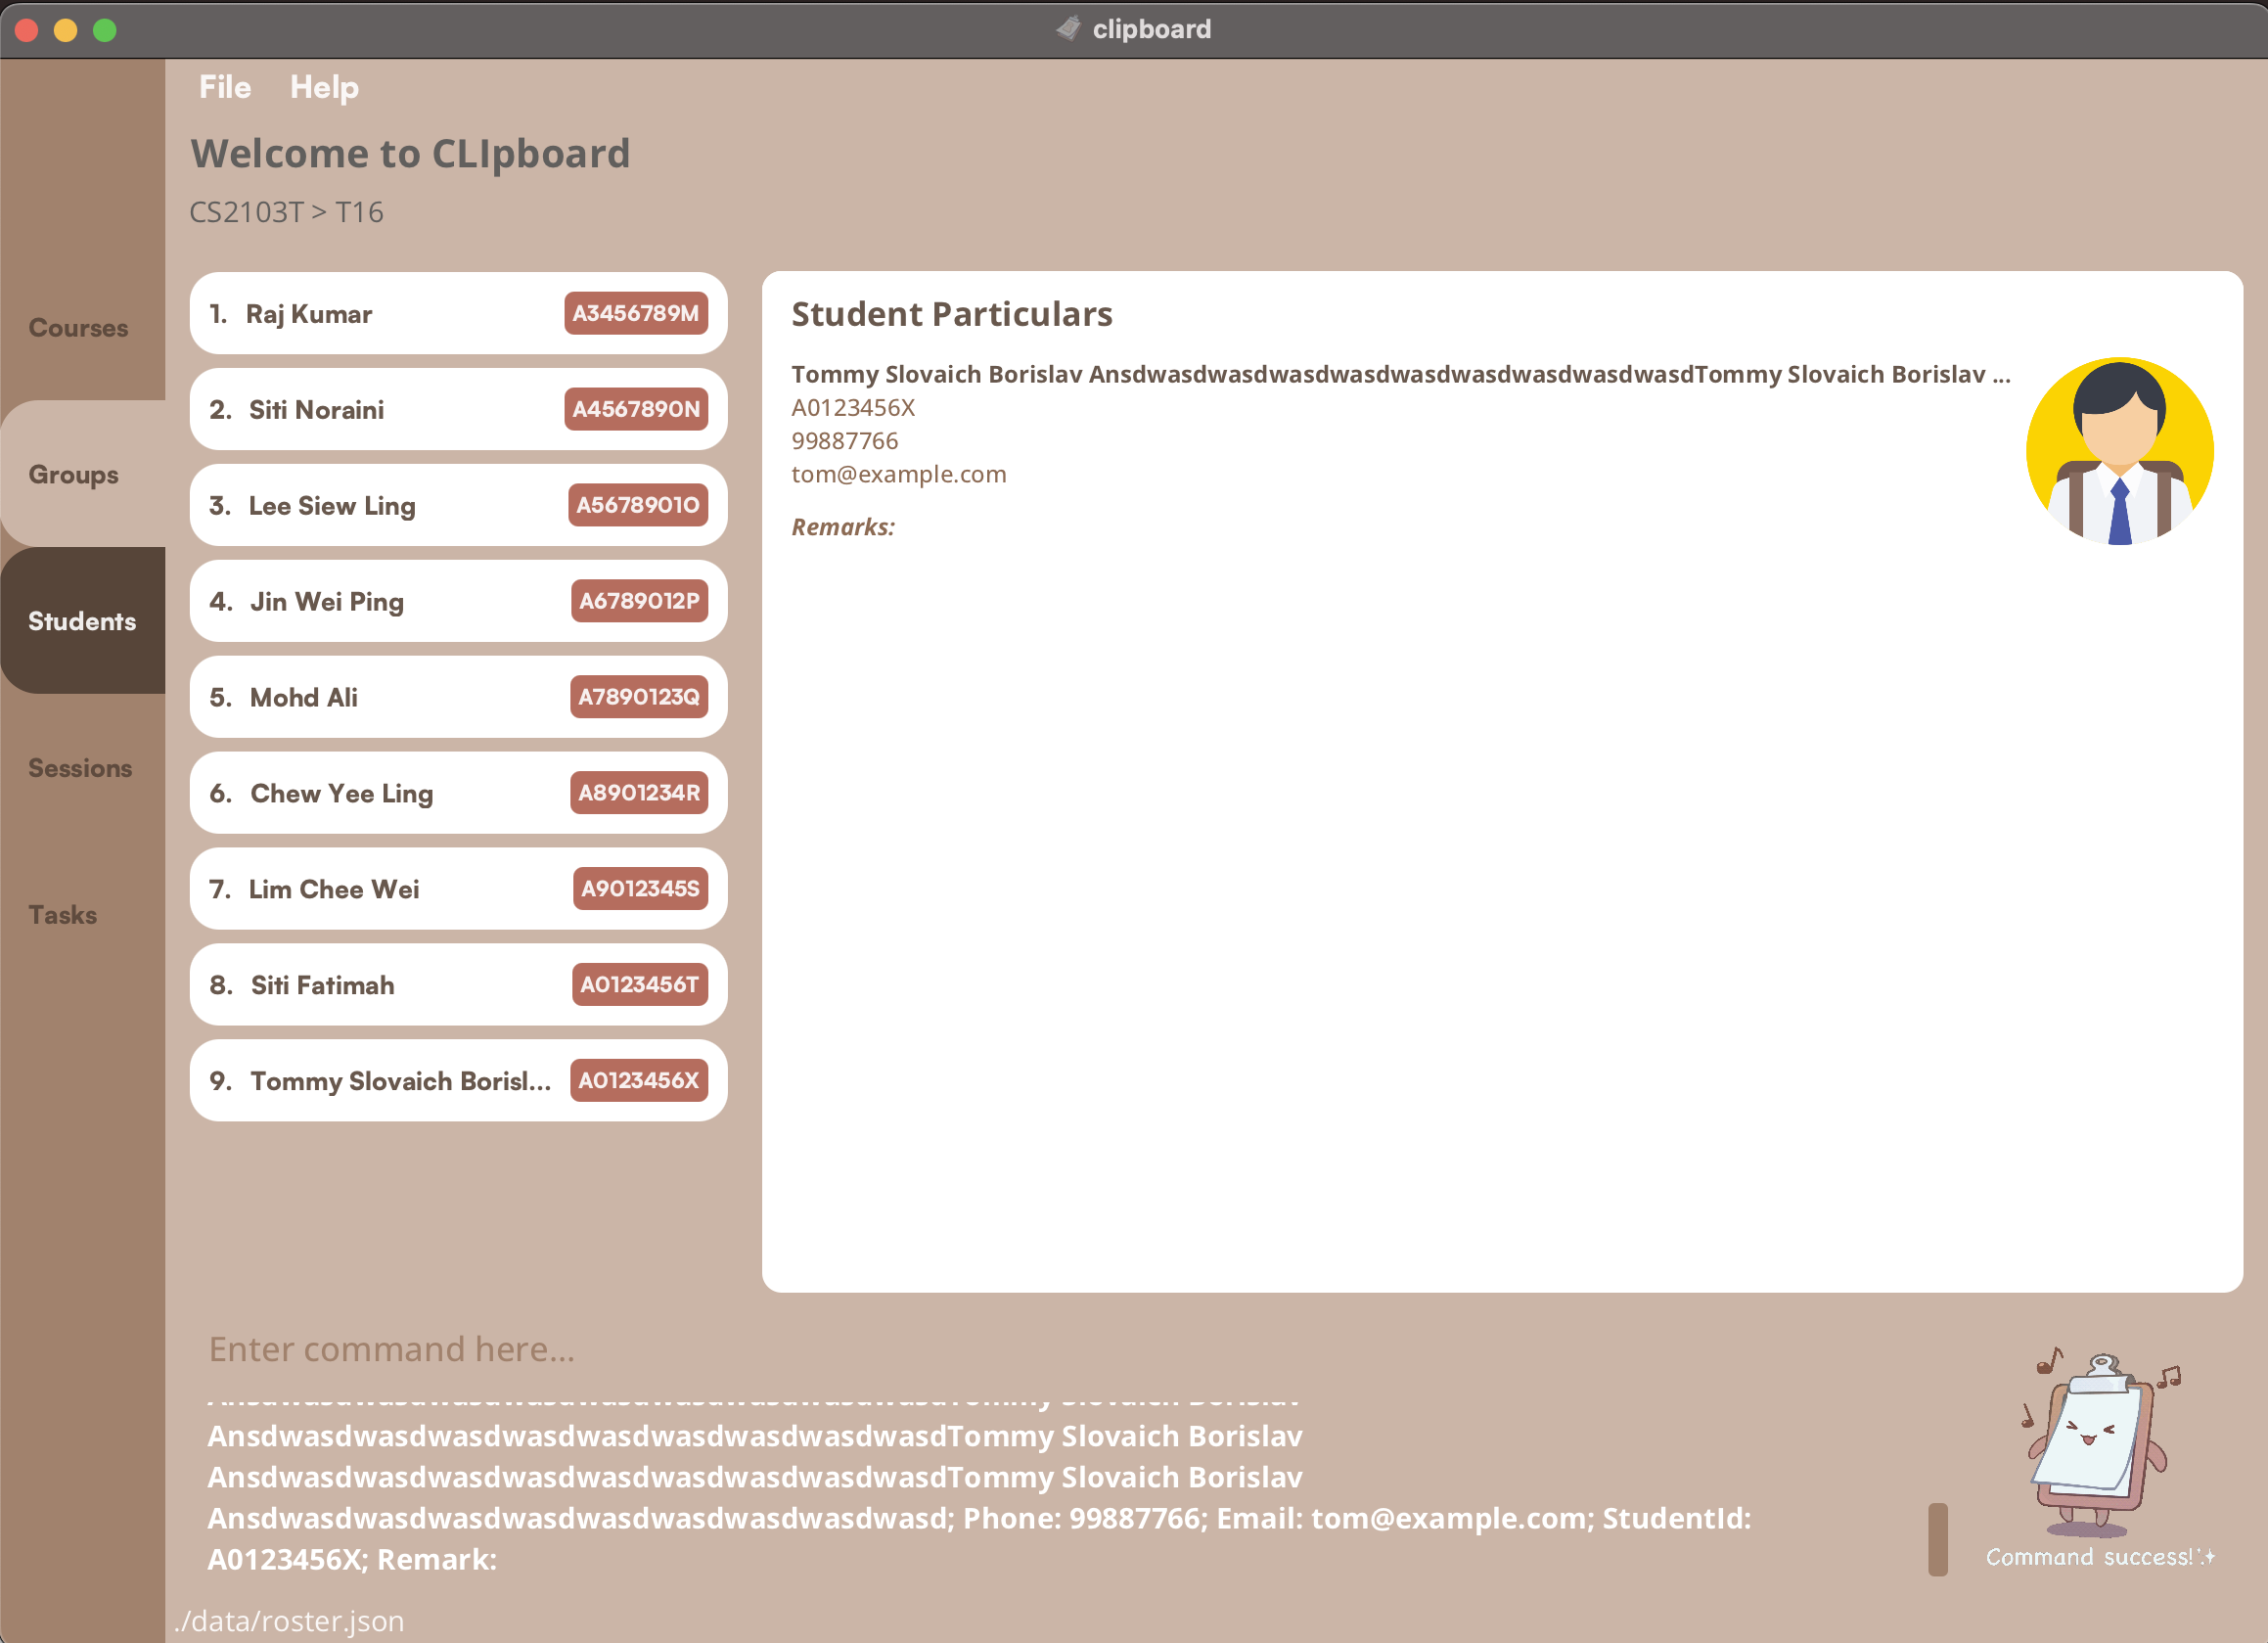Switch to the Courses sidebar tab
This screenshot has width=2268, height=1643.
(x=78, y=328)
